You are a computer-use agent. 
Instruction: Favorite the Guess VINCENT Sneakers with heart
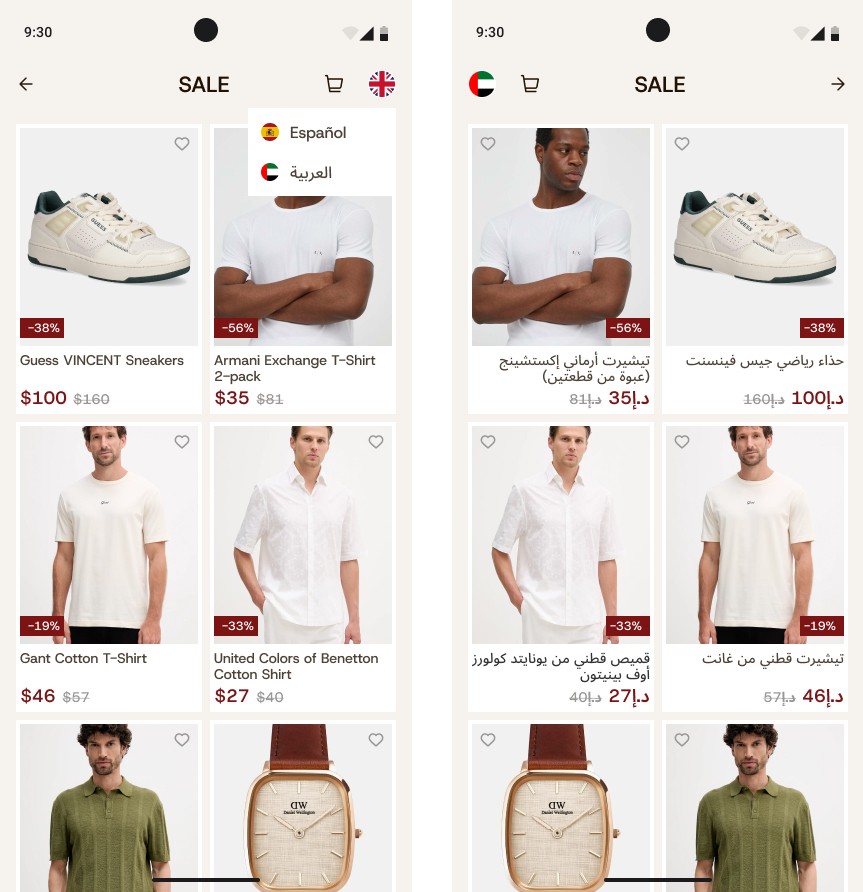pos(182,143)
